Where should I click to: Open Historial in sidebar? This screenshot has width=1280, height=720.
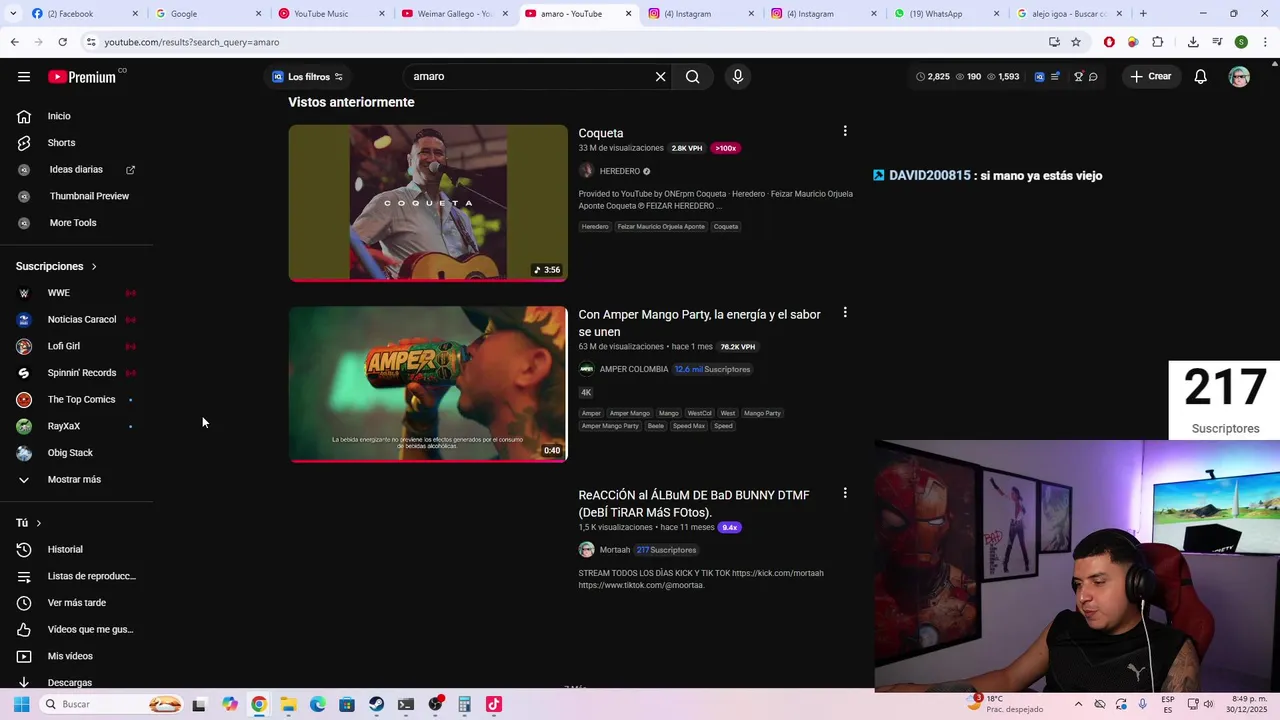pyautogui.click(x=65, y=550)
